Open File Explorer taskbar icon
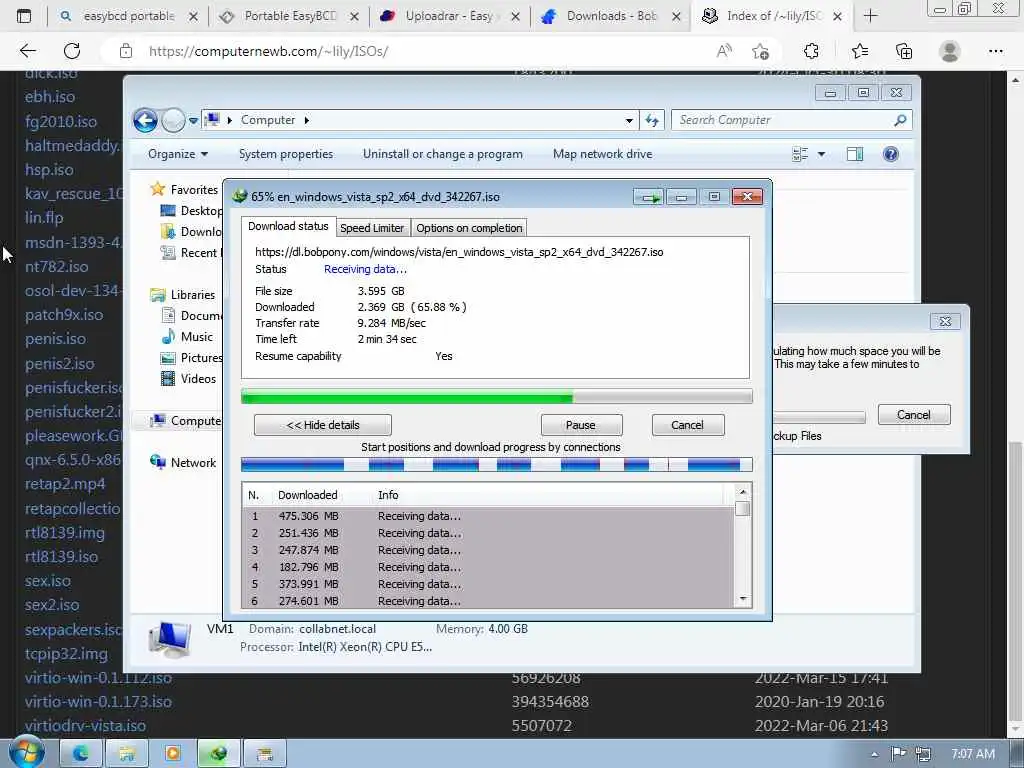 point(127,754)
